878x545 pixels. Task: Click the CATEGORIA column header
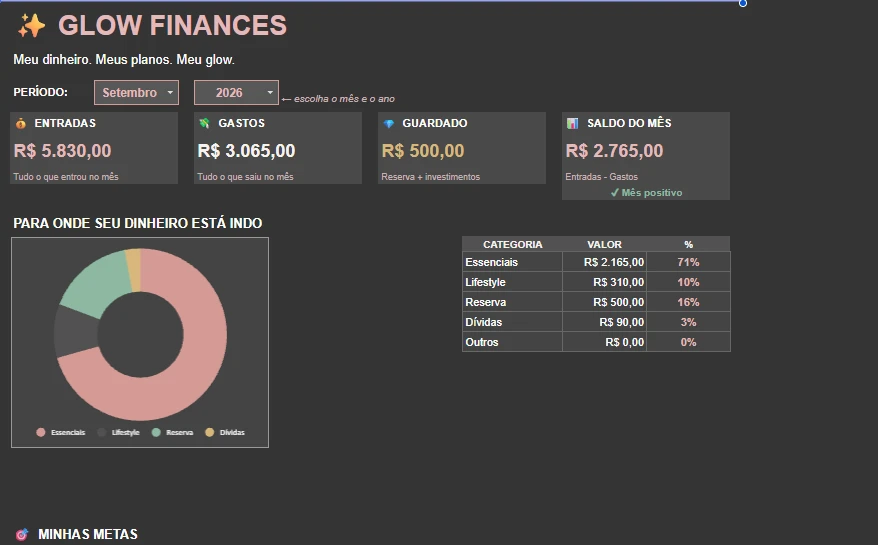[512, 244]
